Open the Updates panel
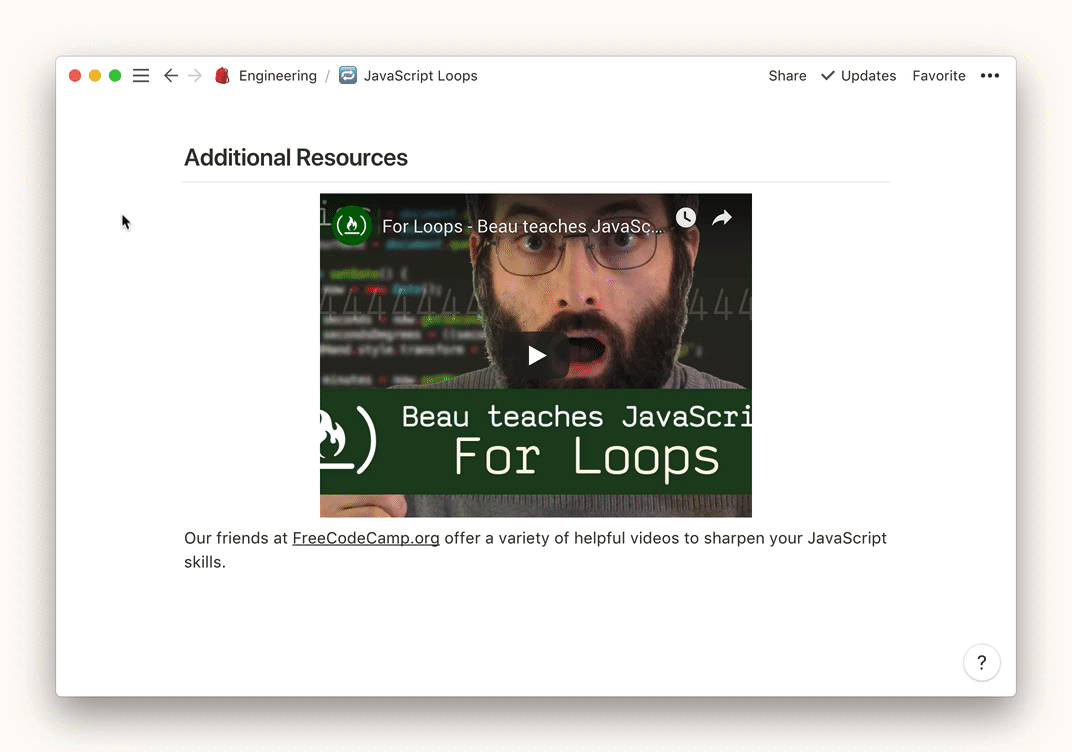 858,76
